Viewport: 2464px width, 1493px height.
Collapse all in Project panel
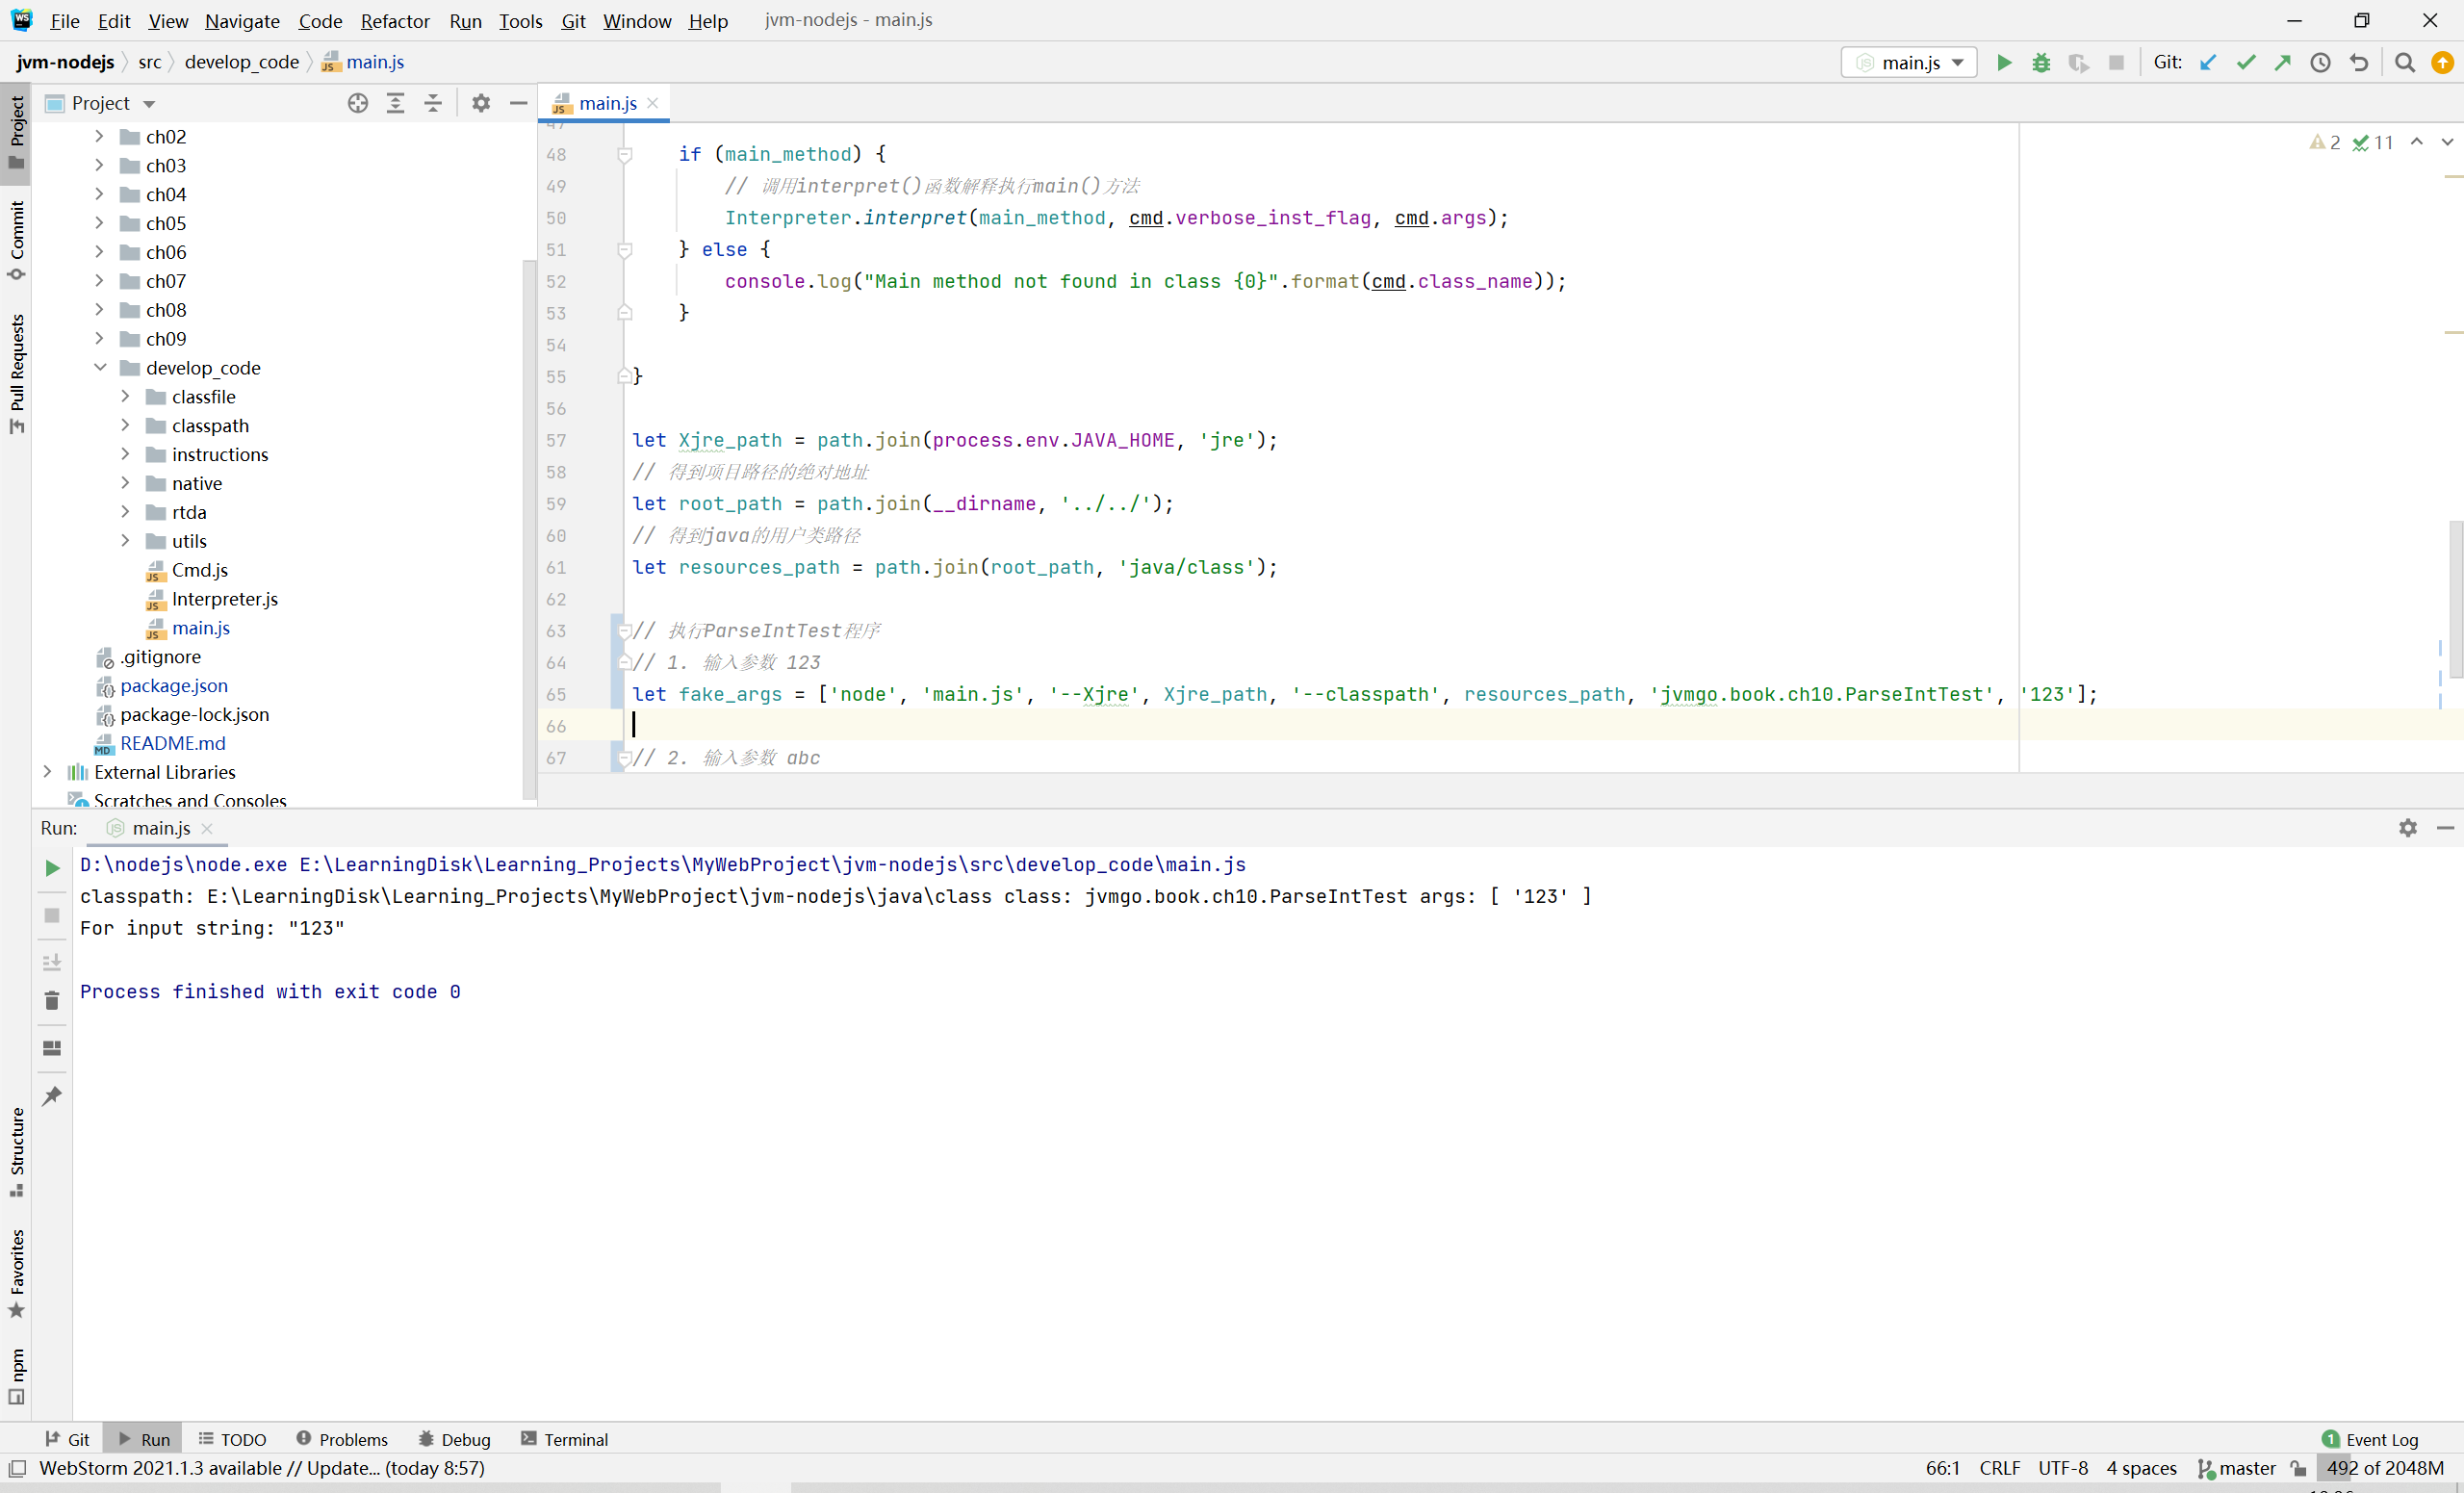(x=433, y=103)
